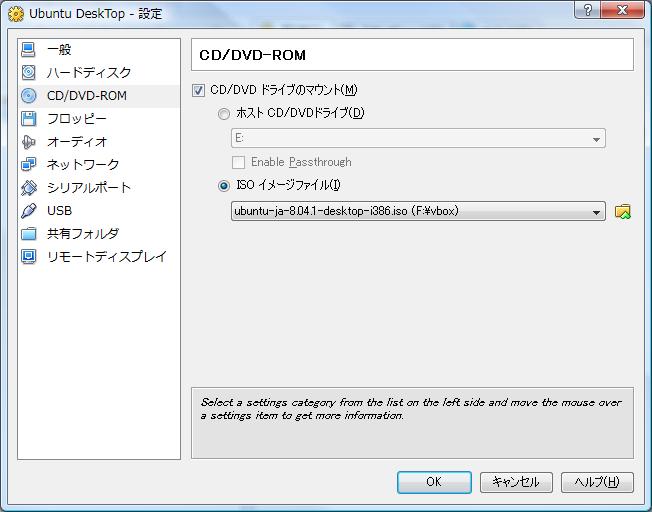Open the シリアルポート settings category
Viewport: 652px width, 512px height.
(99, 188)
